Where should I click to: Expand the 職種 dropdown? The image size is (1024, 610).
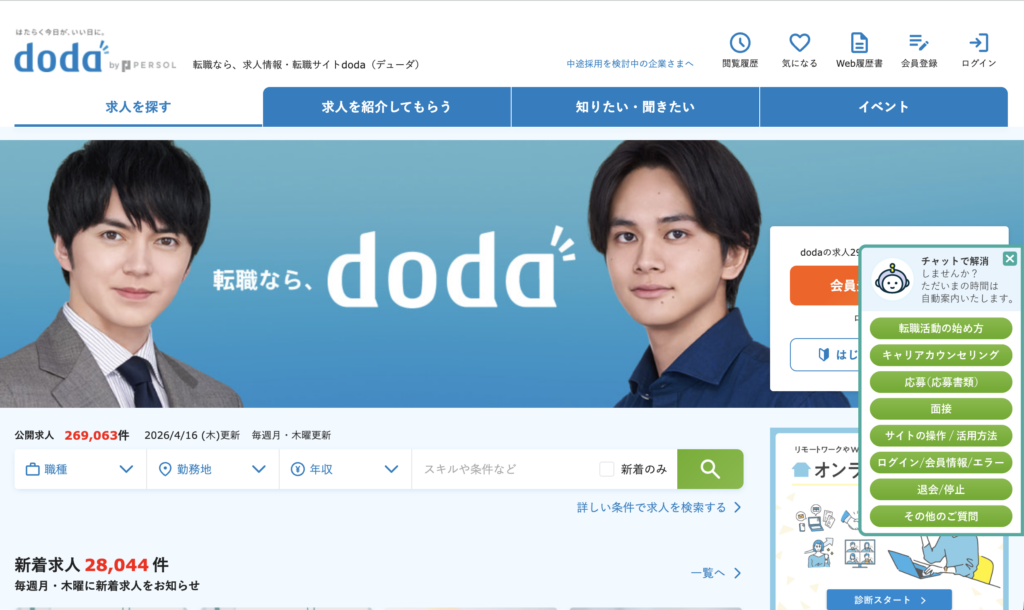[80, 469]
